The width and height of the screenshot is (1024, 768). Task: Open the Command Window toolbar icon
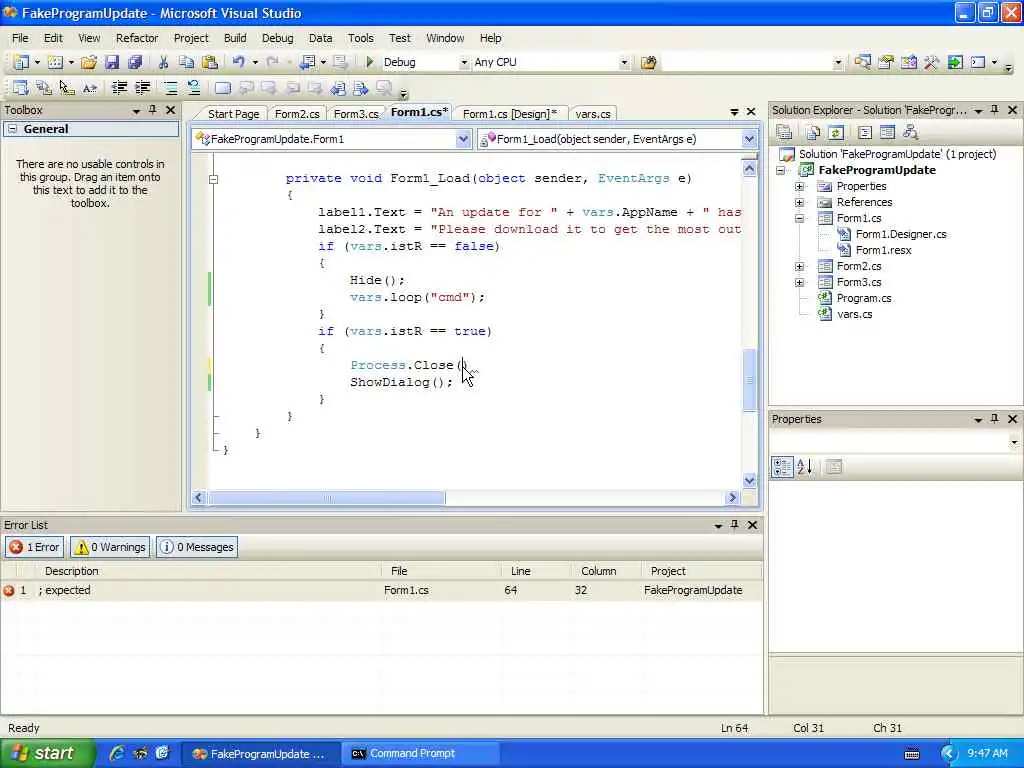click(x=978, y=62)
